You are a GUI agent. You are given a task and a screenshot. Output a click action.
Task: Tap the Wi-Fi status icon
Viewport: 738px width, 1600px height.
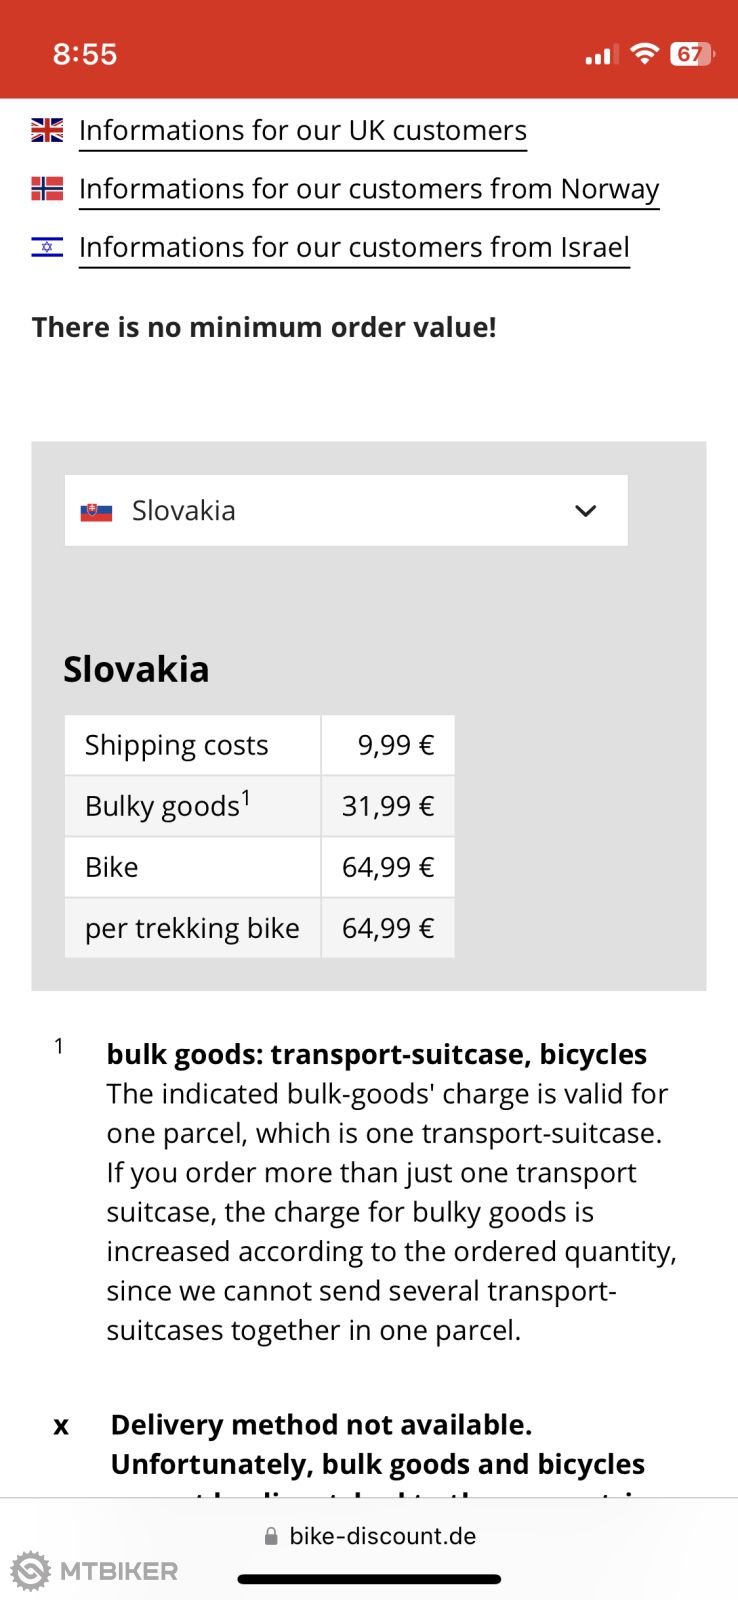[x=645, y=54]
